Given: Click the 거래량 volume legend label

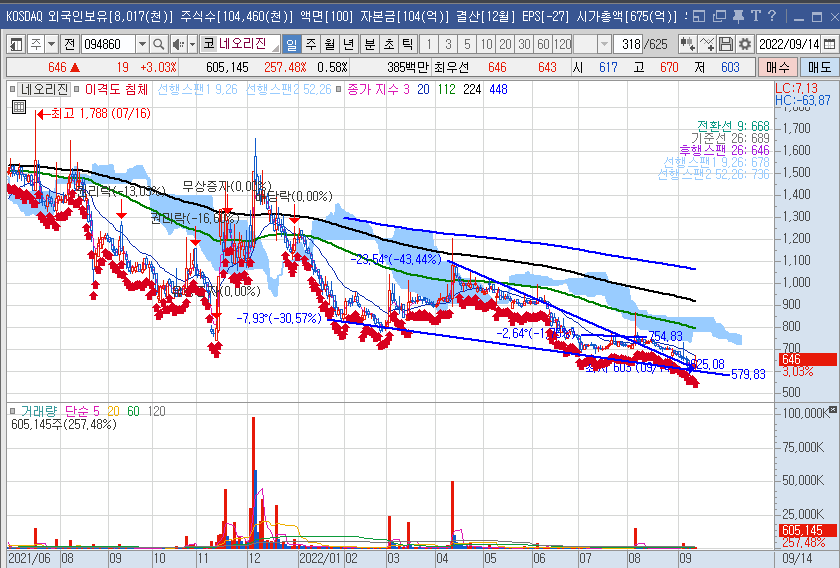Looking at the screenshot, I should coord(39,412).
